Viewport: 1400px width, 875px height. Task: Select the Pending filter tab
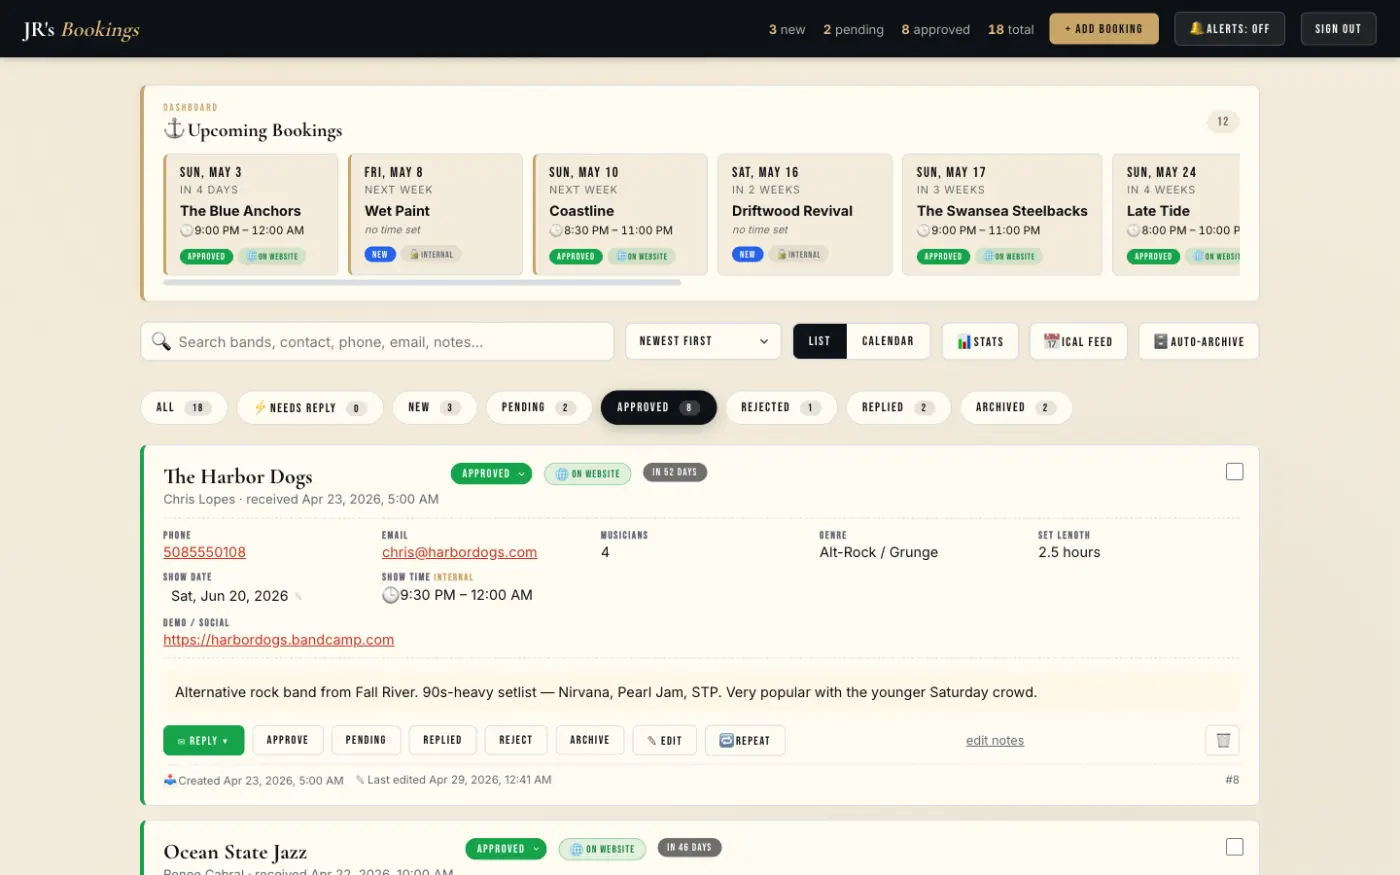539,407
